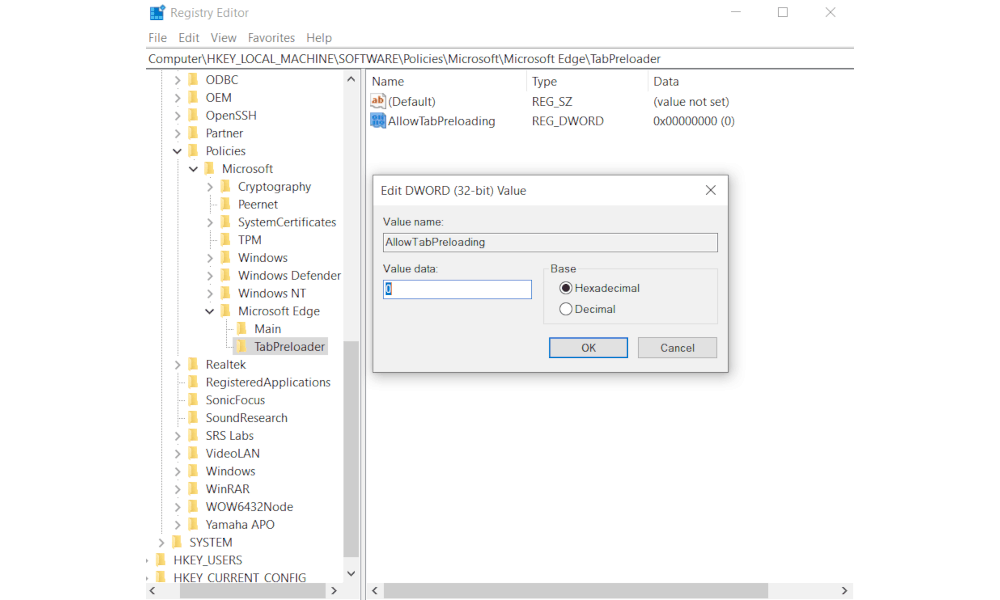This screenshot has width=1000, height=600.
Task: Click the tree pane horizontal scrollbar thumb
Action: [x=253, y=590]
